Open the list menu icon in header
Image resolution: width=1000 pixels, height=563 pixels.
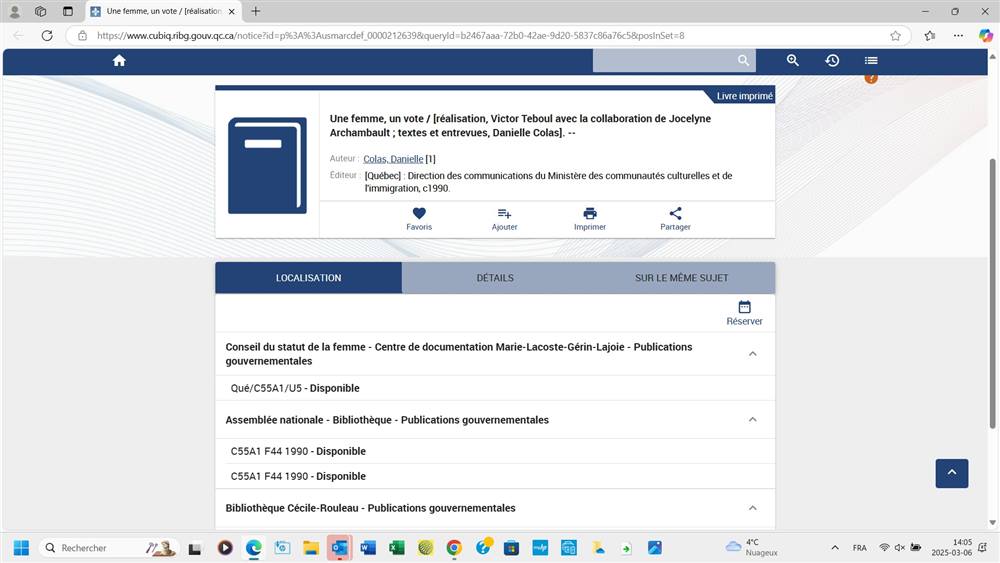(871, 61)
